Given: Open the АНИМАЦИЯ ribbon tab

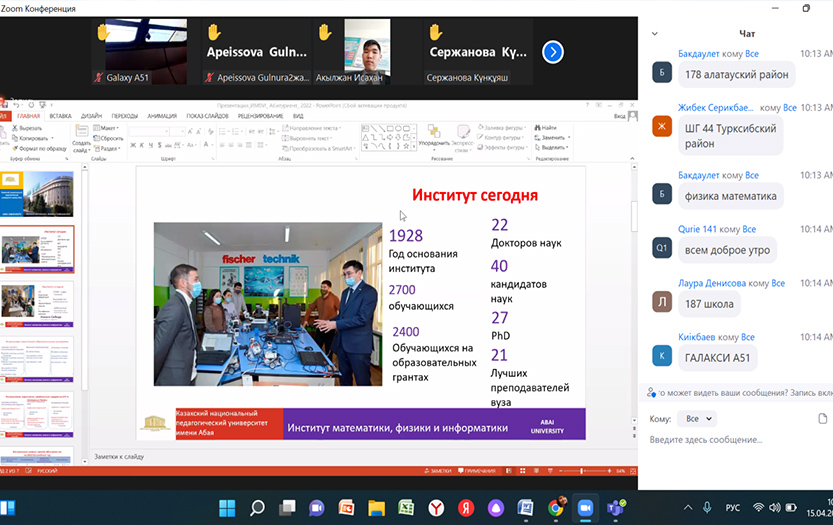Looking at the screenshot, I should pyautogui.click(x=163, y=116).
